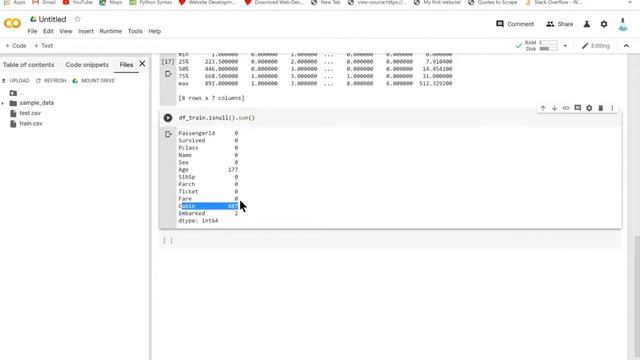Open the YouTube bookmark

[x=78, y=2]
